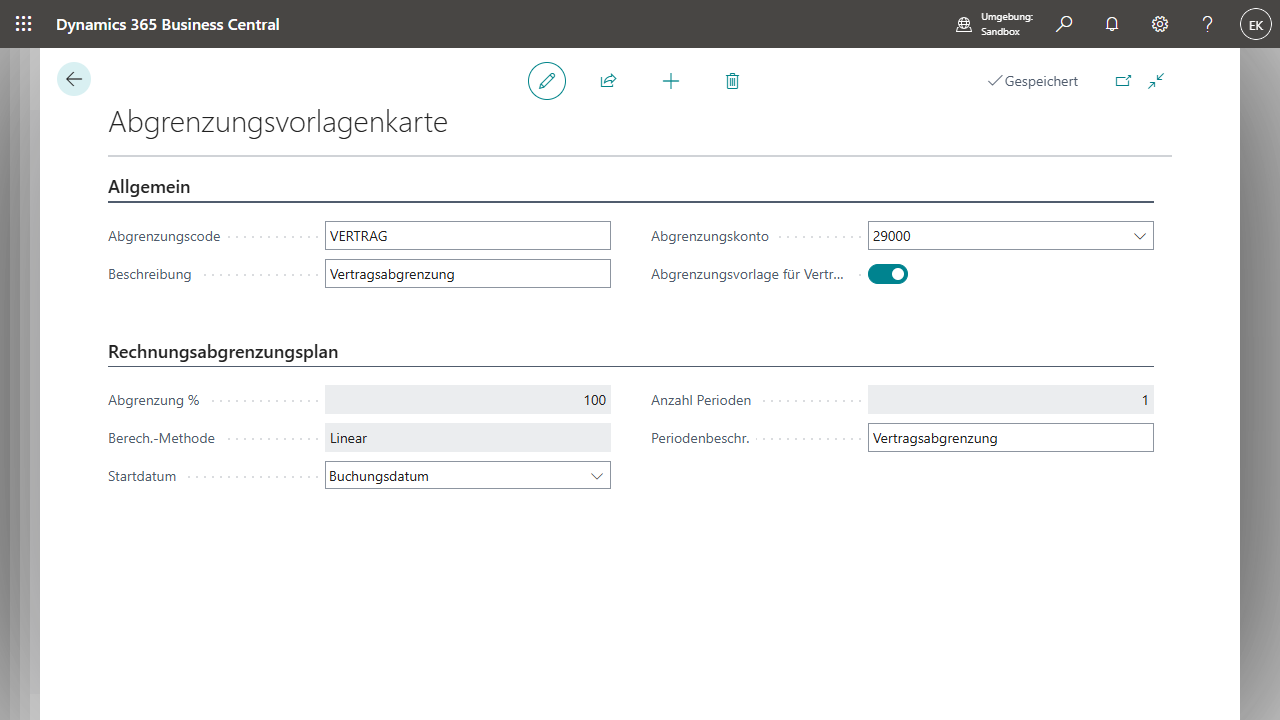Expand the Abgrenzungskonto dropdown
The height and width of the screenshot is (720, 1280).
point(1139,237)
